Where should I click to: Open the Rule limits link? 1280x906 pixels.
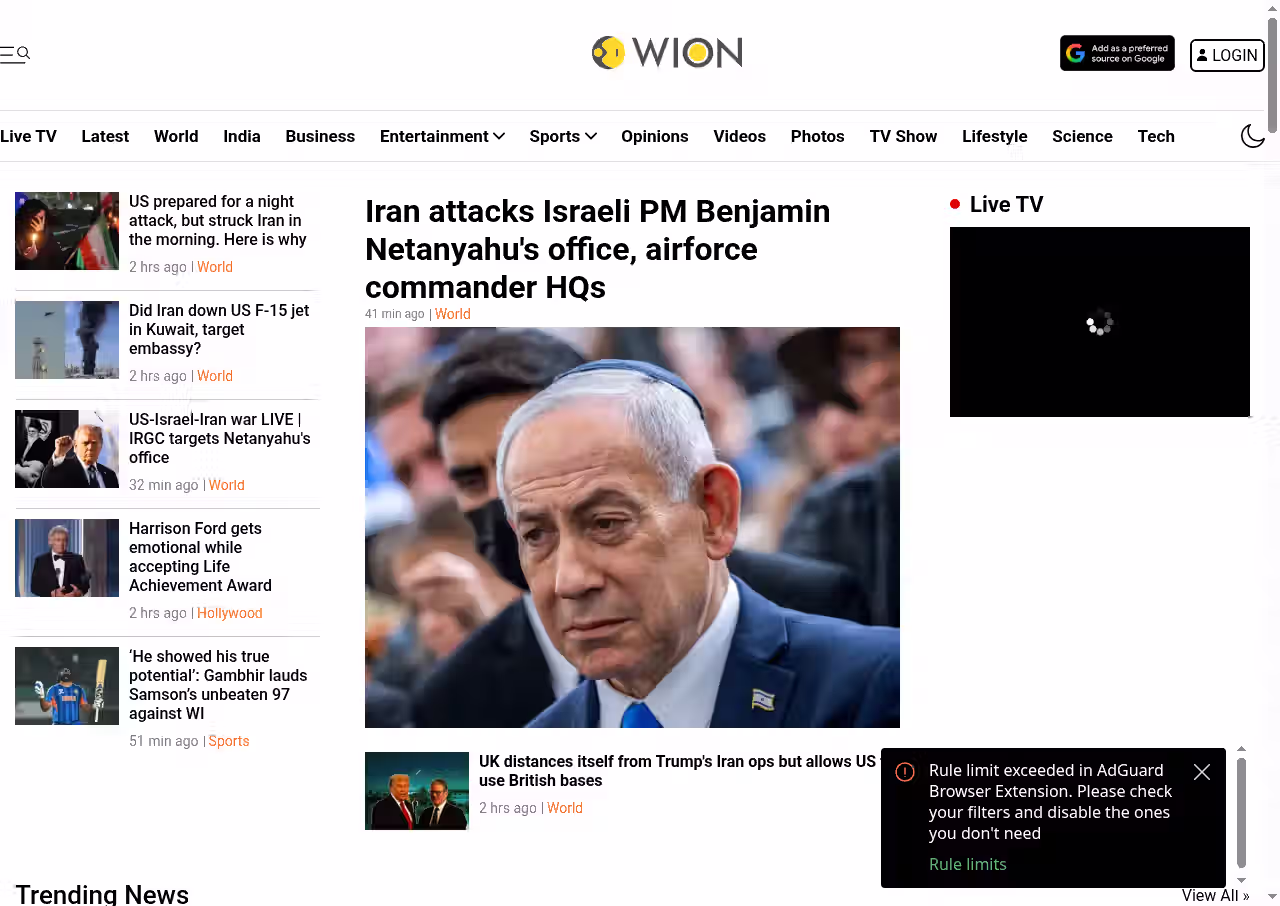(968, 864)
